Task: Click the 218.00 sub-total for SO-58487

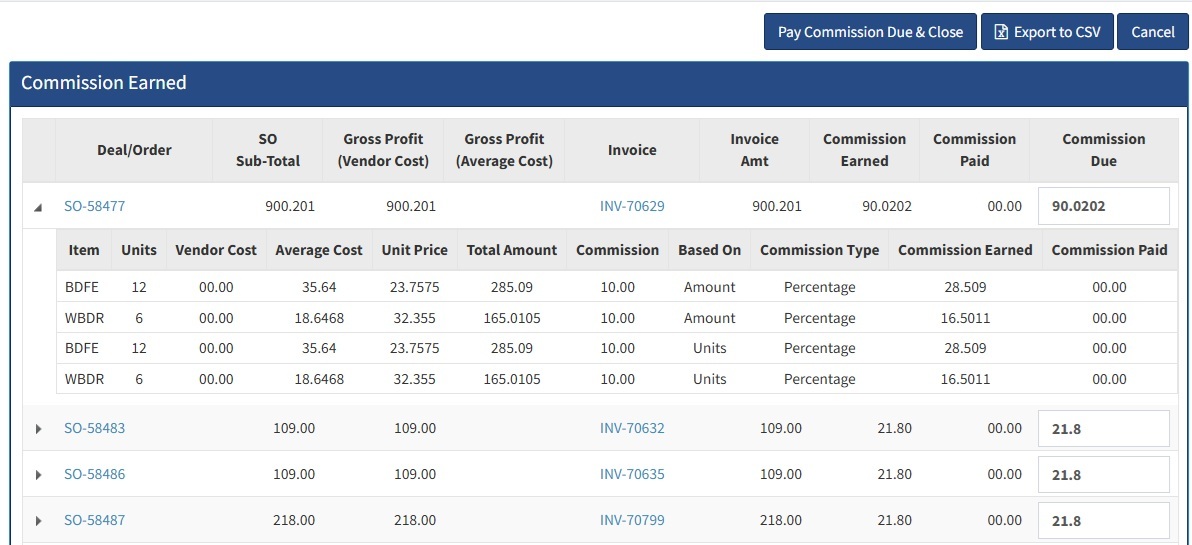Action: [294, 521]
